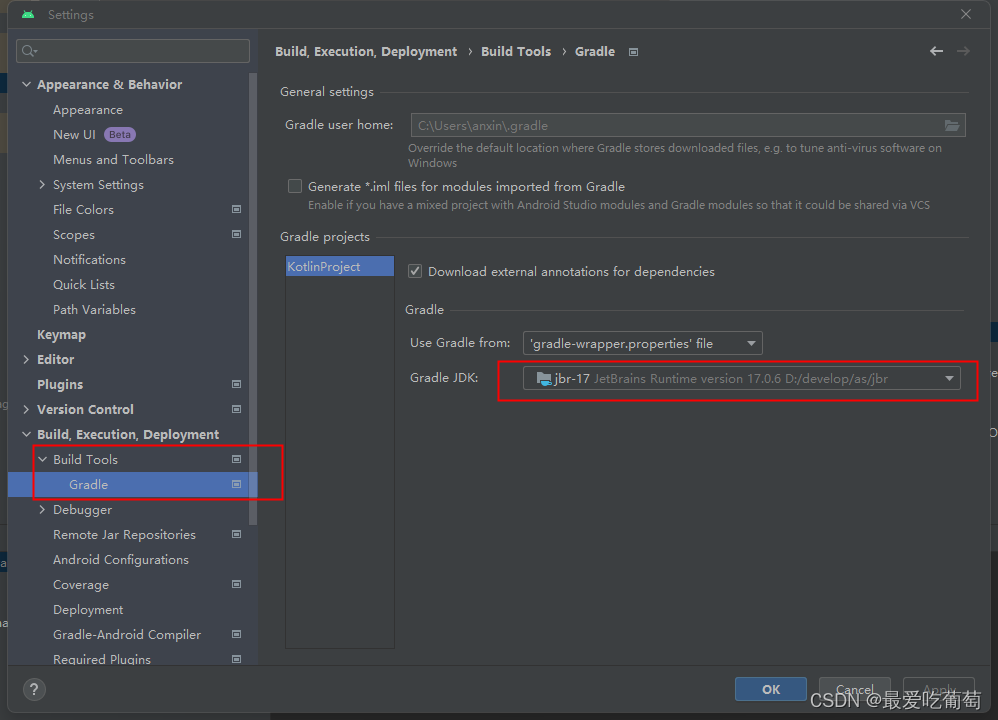Expand the Editor section
The width and height of the screenshot is (998, 720).
tap(26, 359)
